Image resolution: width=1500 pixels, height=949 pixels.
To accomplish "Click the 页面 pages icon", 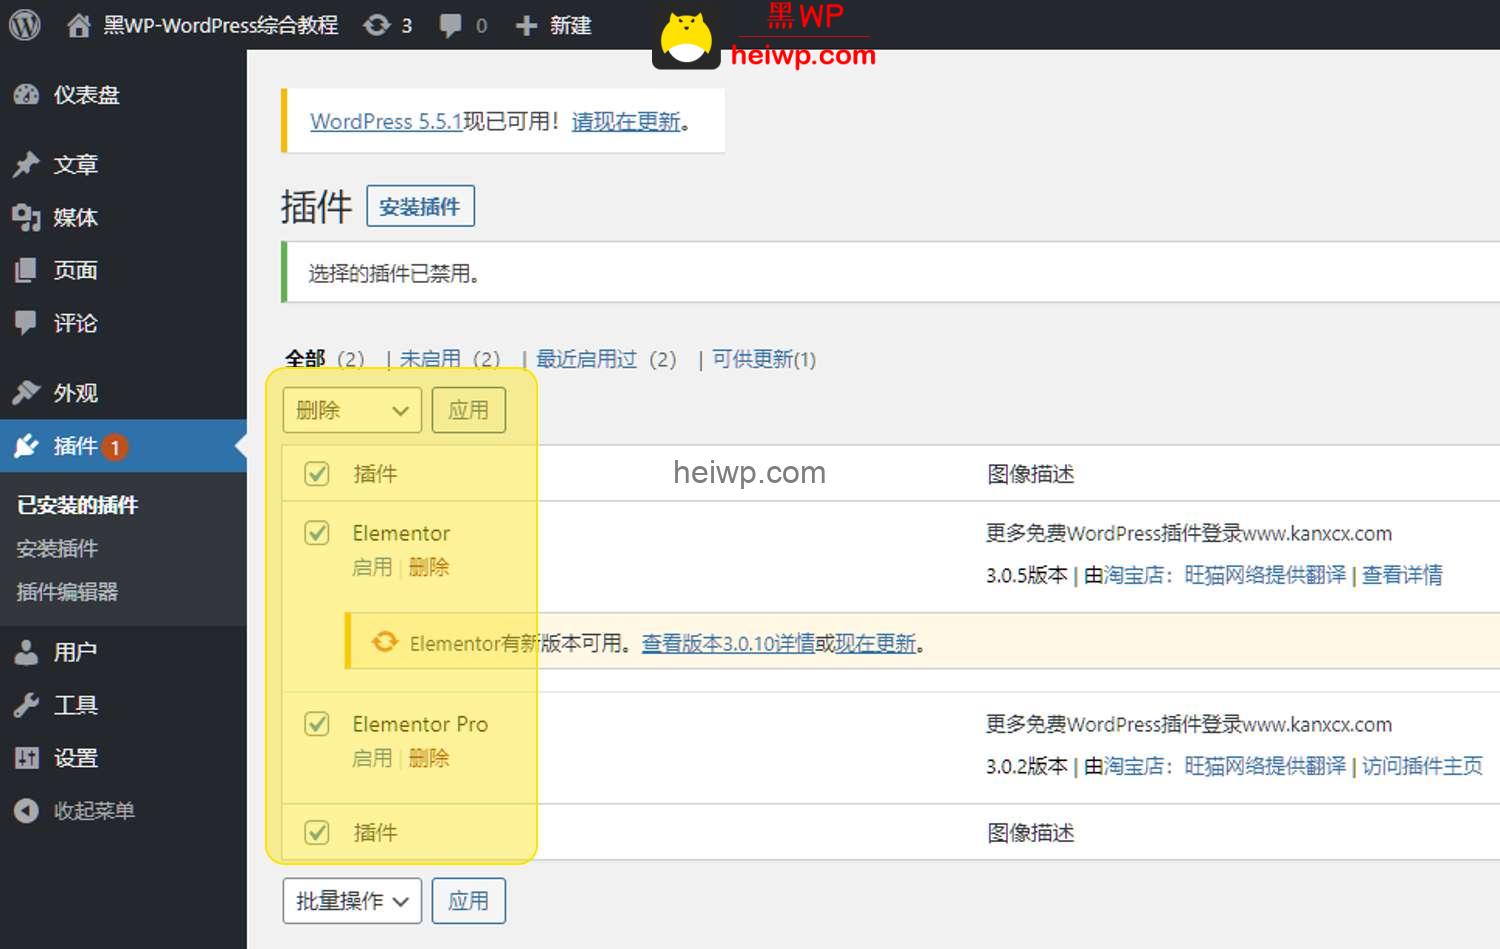I will click(x=26, y=270).
